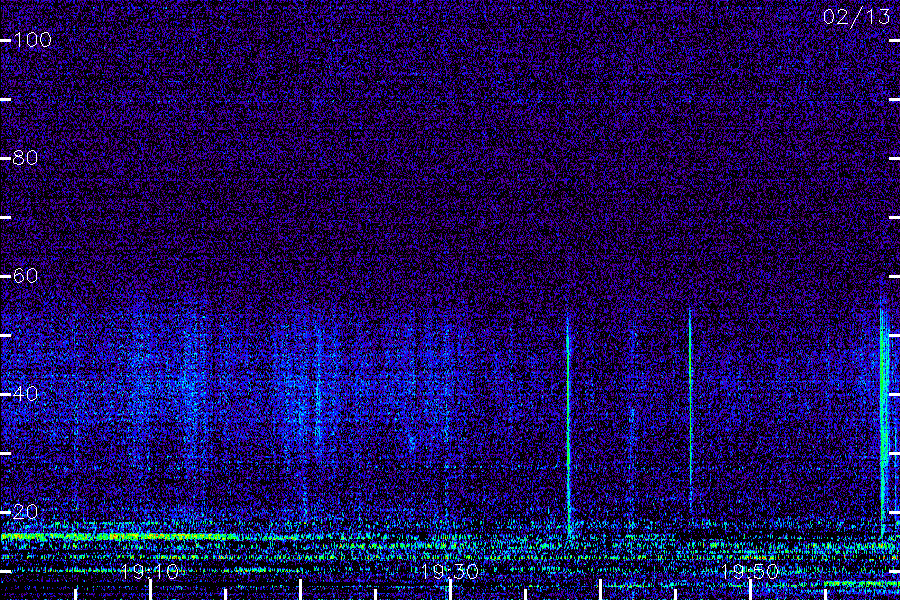
Task: Click the 40 frequency axis label
Action: tap(25, 394)
